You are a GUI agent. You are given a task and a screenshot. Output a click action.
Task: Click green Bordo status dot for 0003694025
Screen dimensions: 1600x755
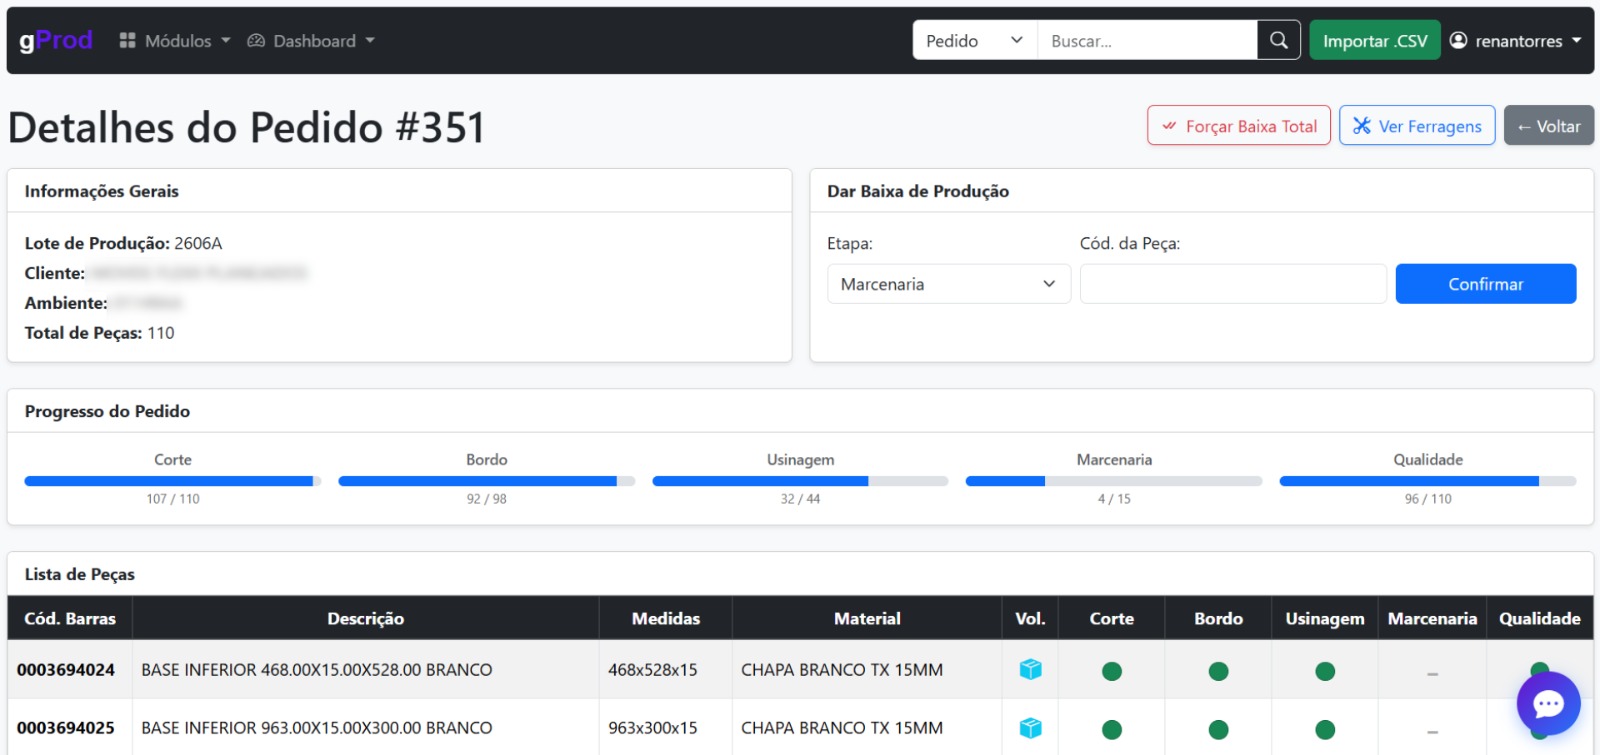point(1218,730)
